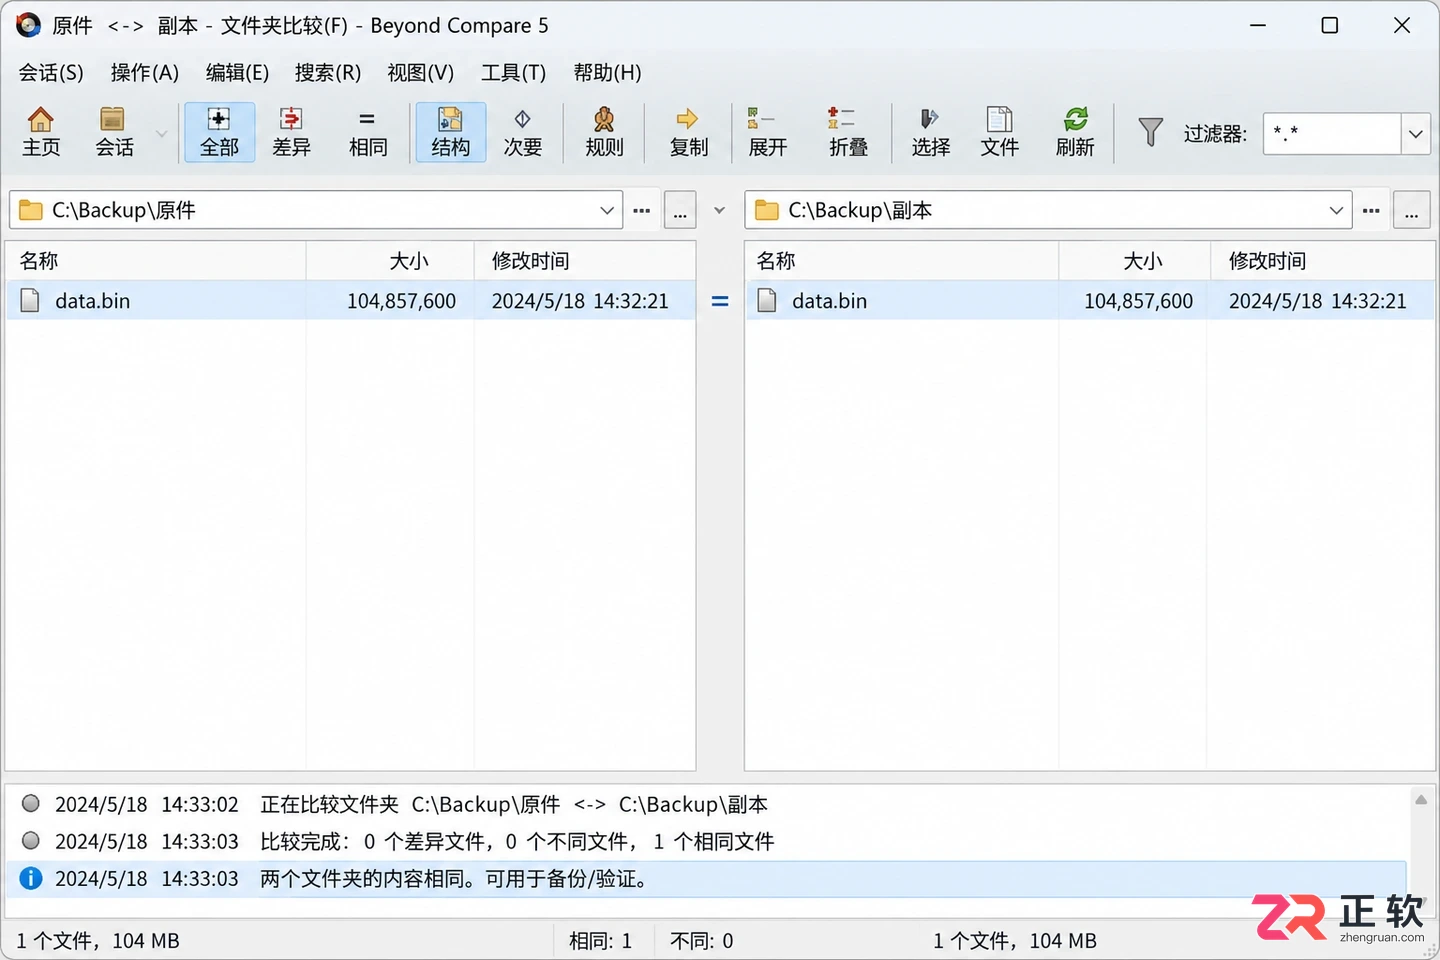Click the center chevron between path bars

pyautogui.click(x=719, y=210)
